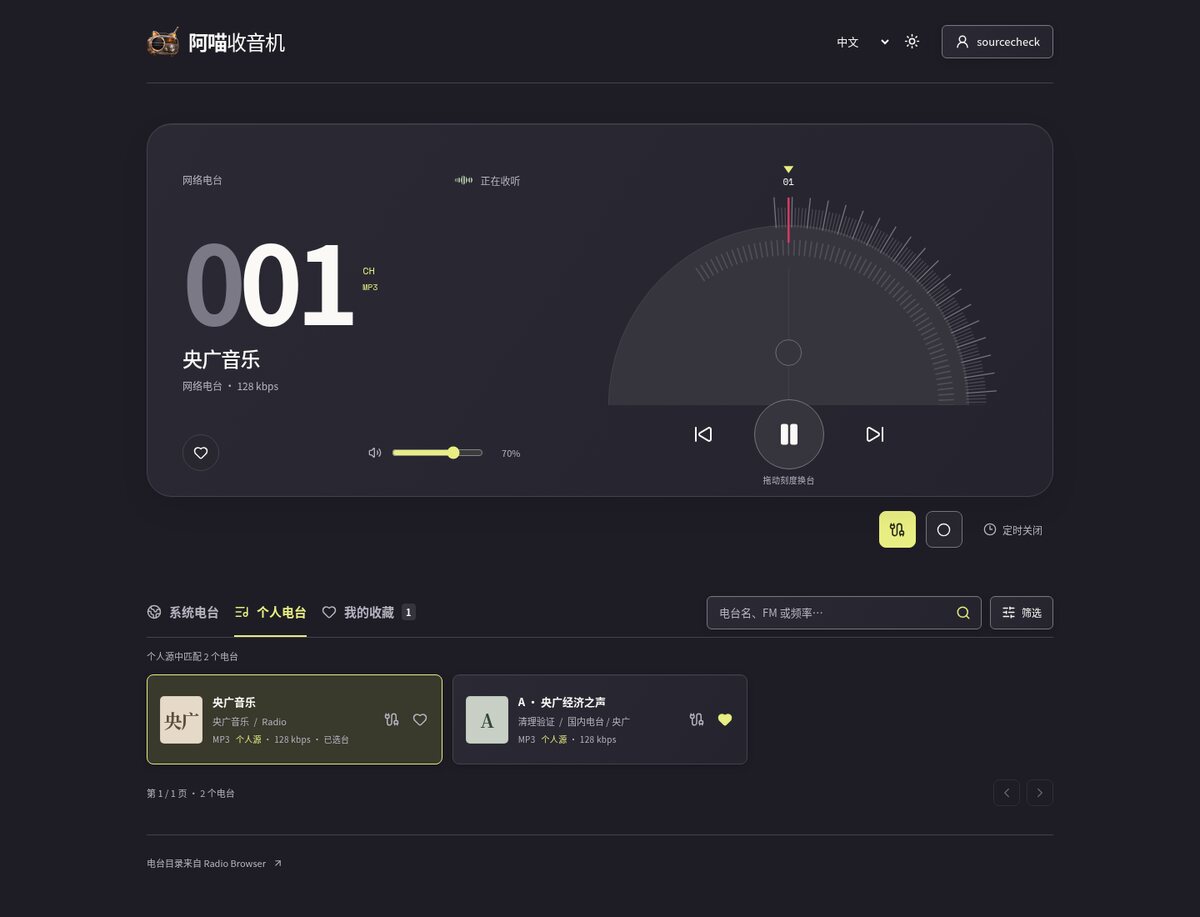Set volume on the yellow slider

pos(437,453)
